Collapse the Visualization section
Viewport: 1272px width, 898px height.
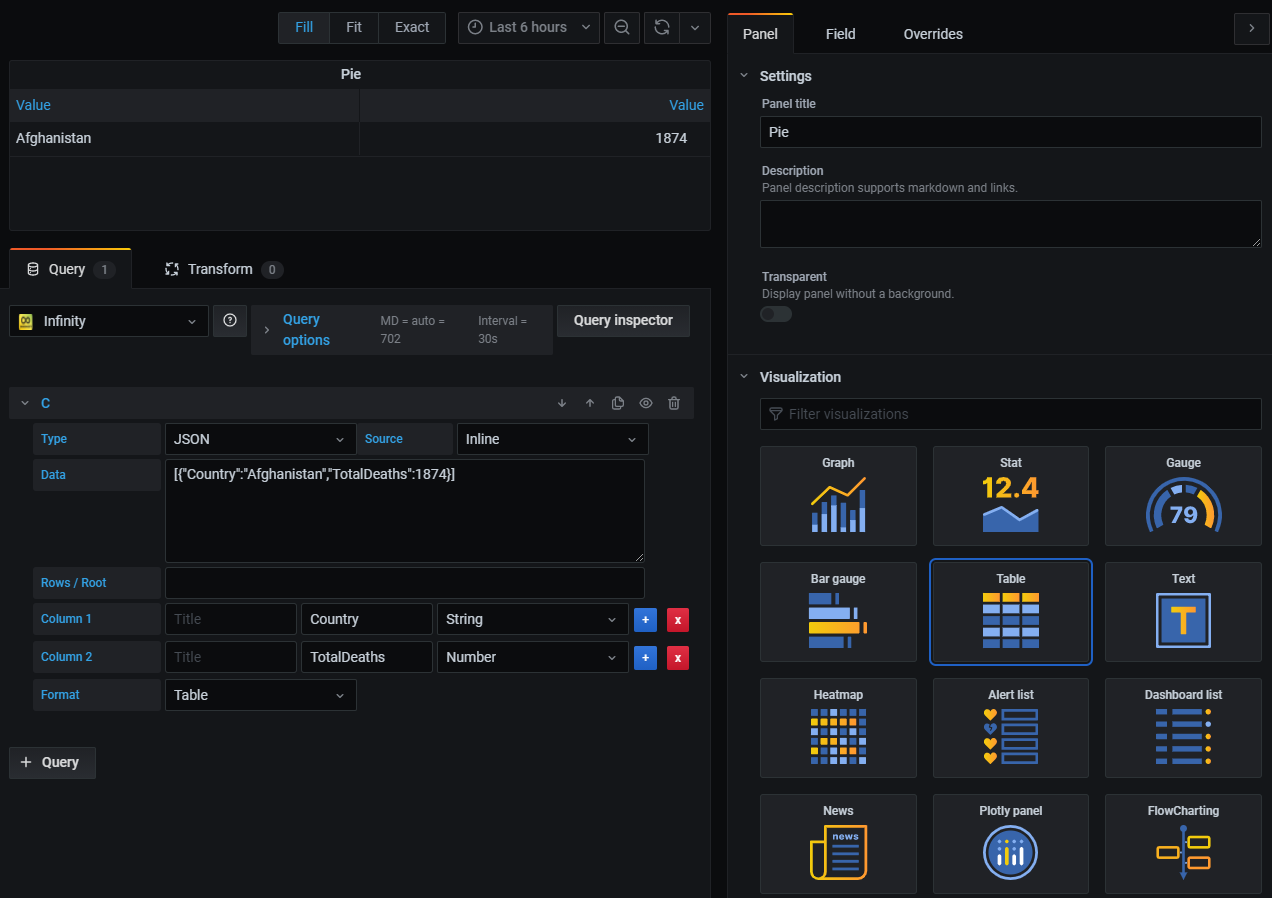(743, 377)
